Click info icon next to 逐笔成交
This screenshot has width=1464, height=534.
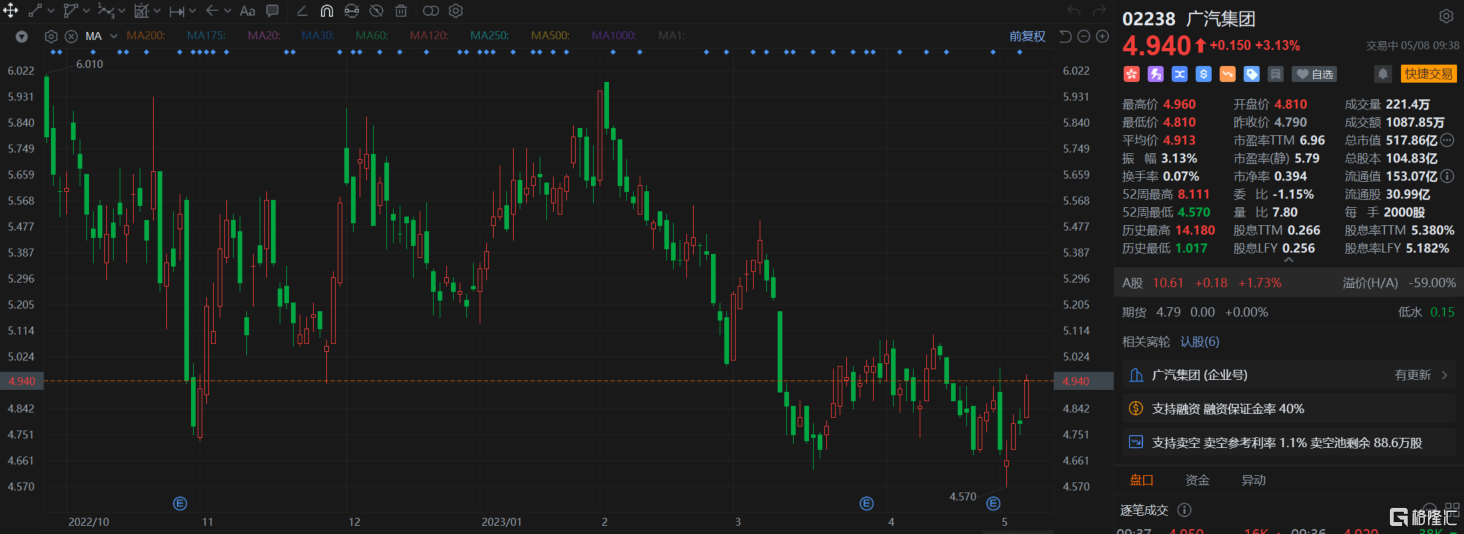[1185, 510]
